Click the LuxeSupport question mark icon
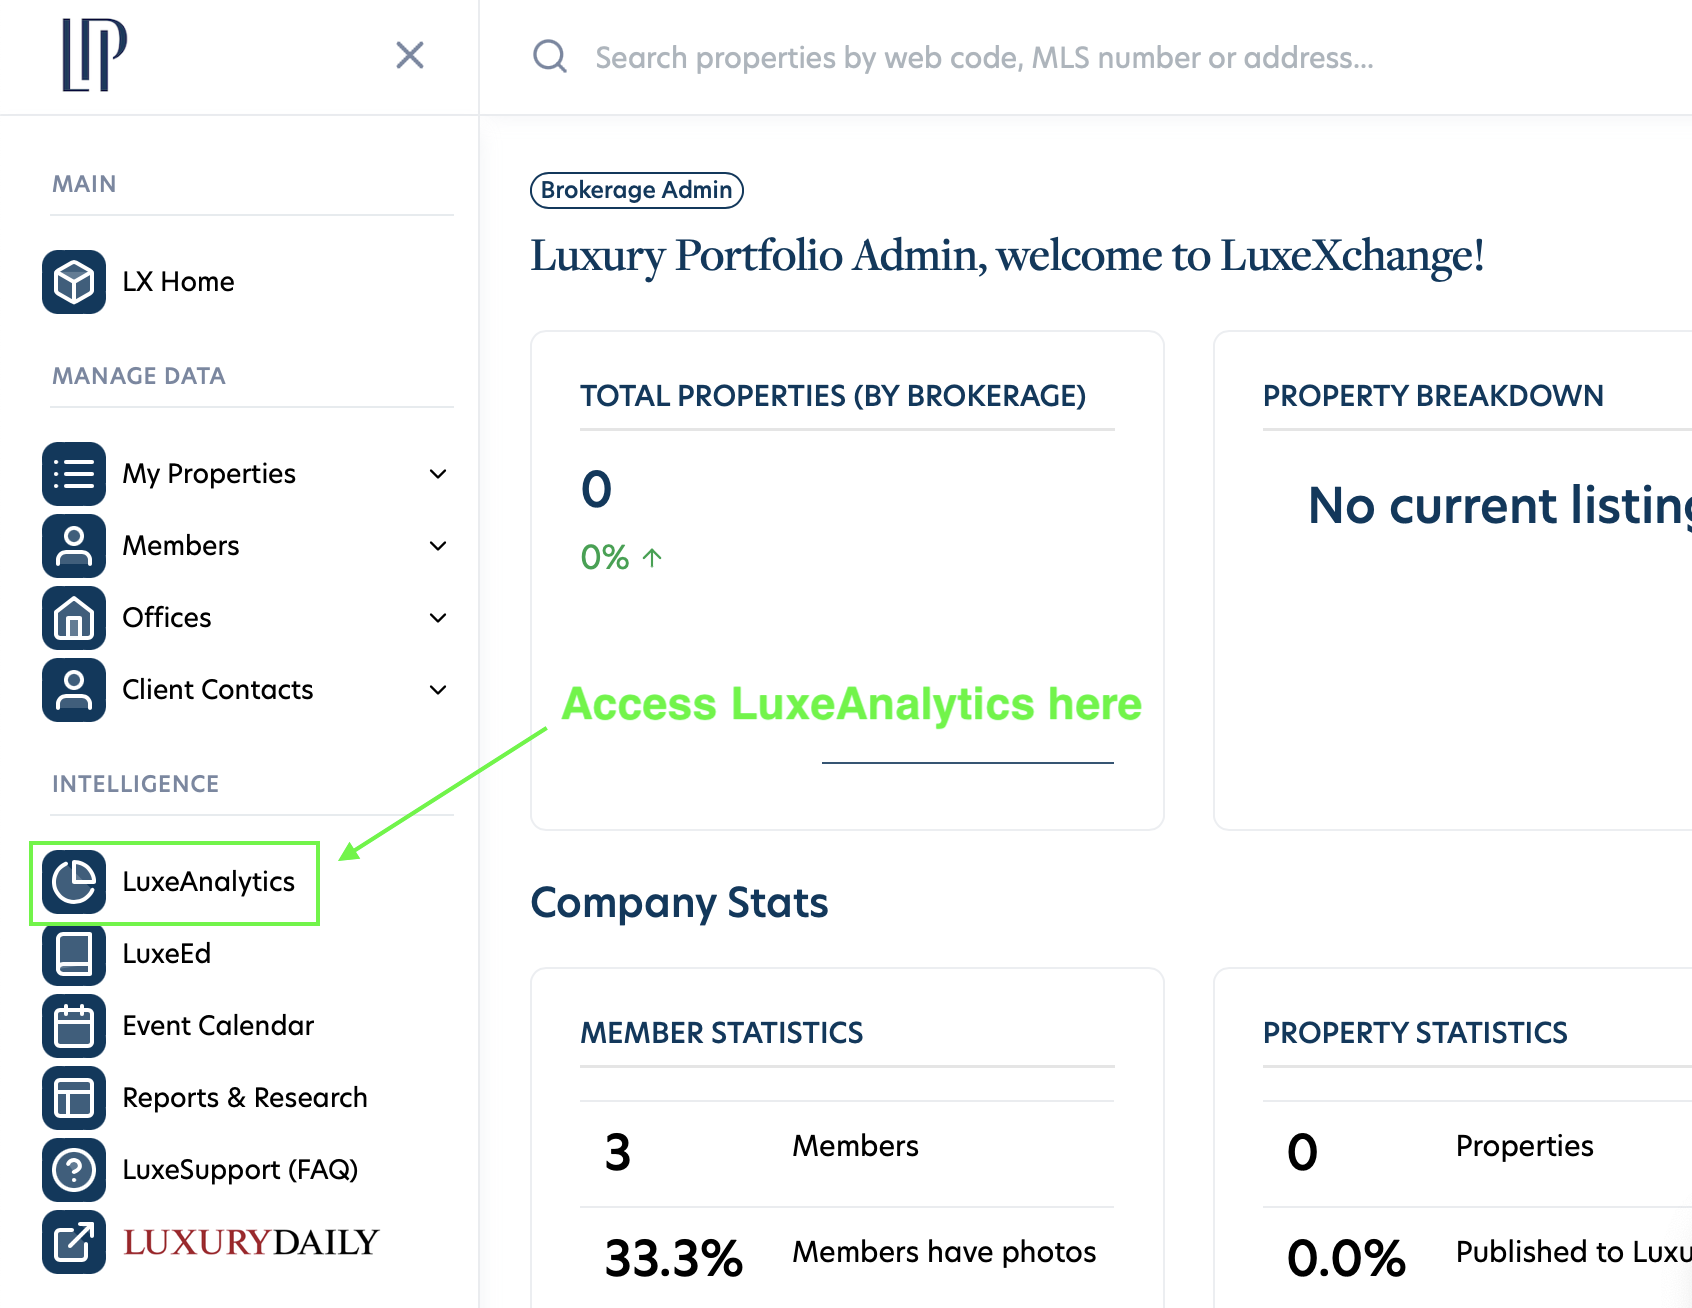 coord(74,1170)
